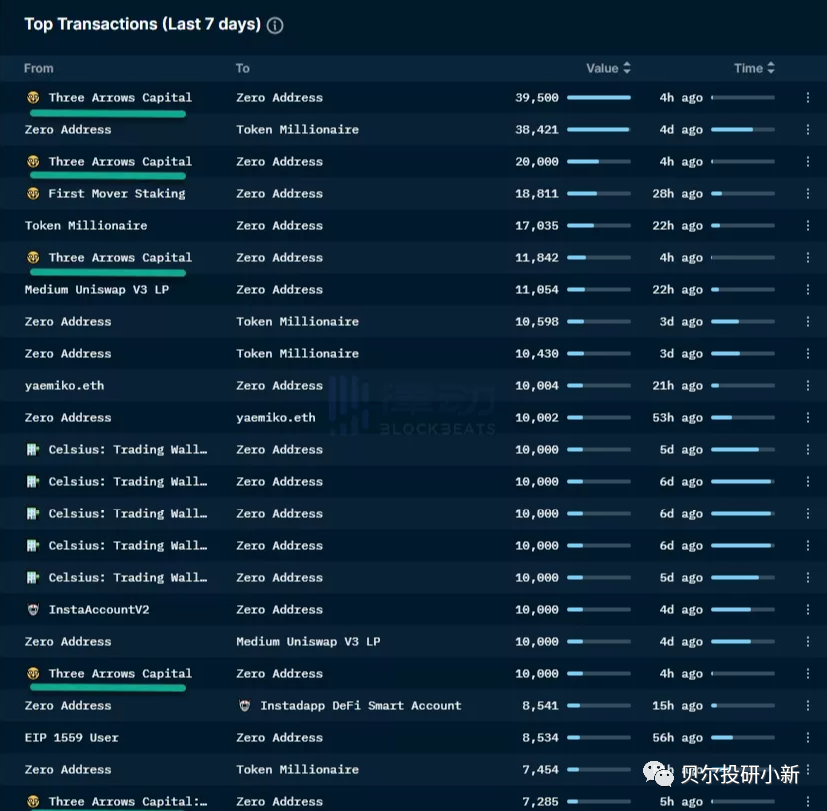This screenshot has width=827, height=811.
Task: Click value bar for 39,500 transaction
Action: (599, 98)
